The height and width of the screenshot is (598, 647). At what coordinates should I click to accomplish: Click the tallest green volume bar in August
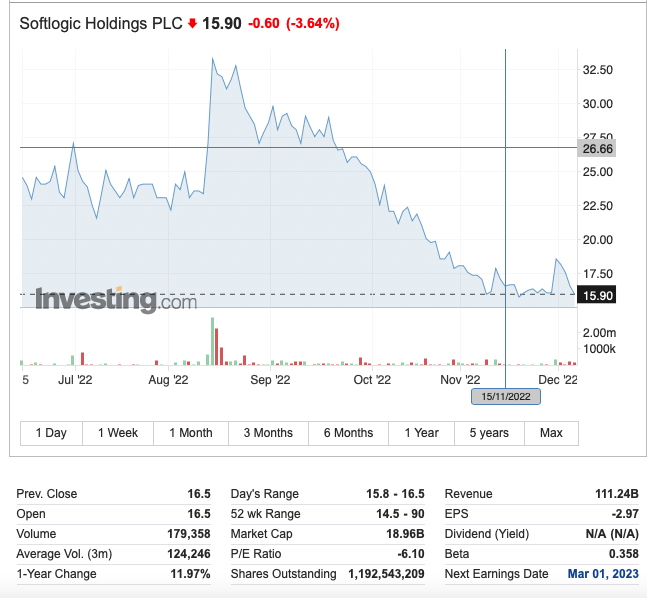(213, 341)
